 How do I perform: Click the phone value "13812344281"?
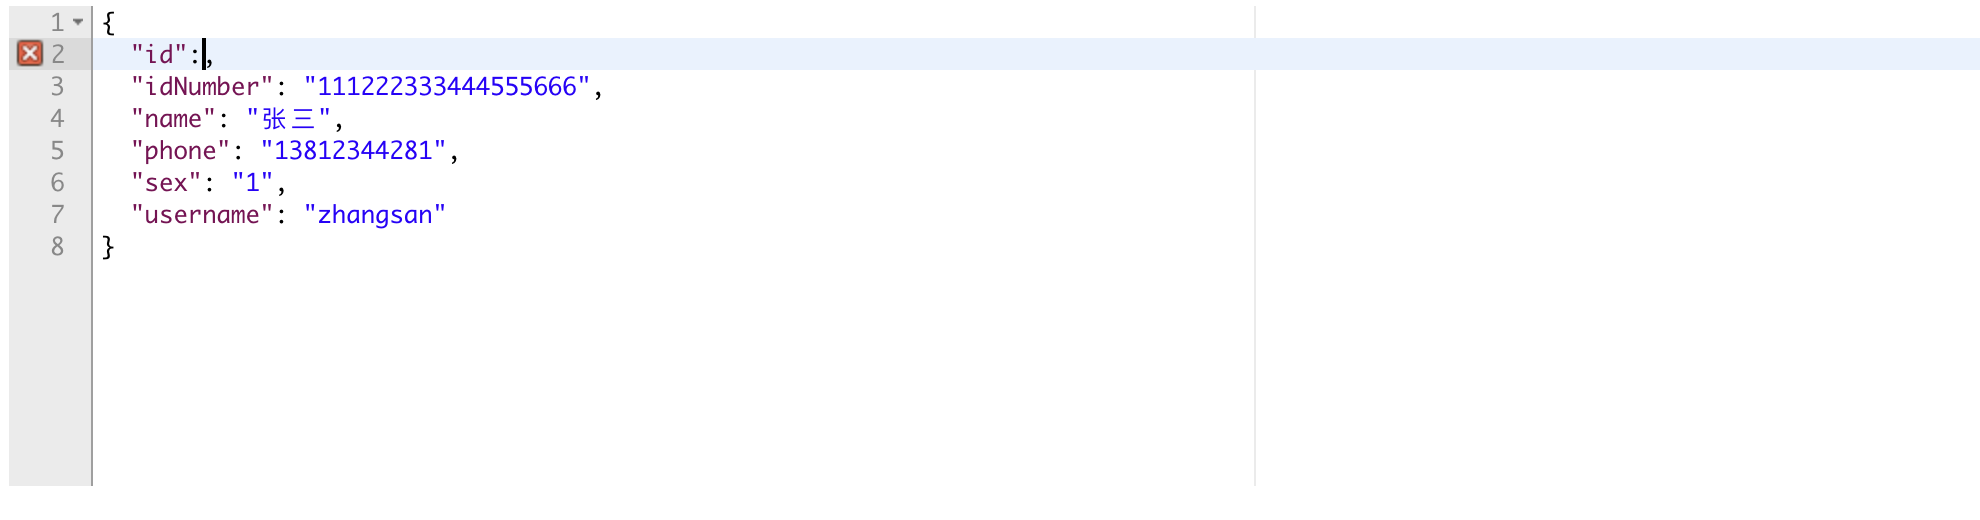pyautogui.click(x=353, y=150)
